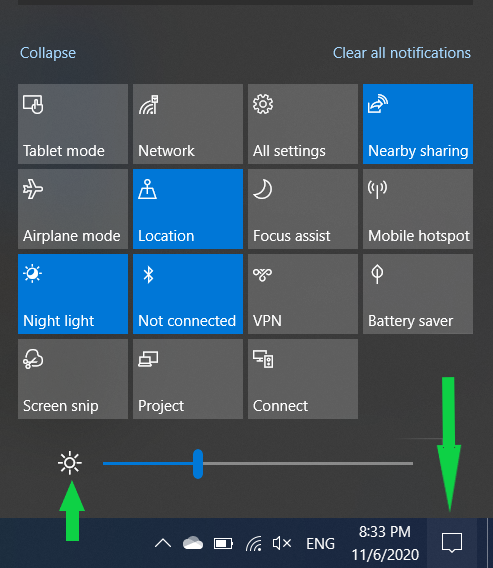Image resolution: width=493 pixels, height=568 pixels.
Task: Disable the Location quick action
Action: click(x=188, y=209)
